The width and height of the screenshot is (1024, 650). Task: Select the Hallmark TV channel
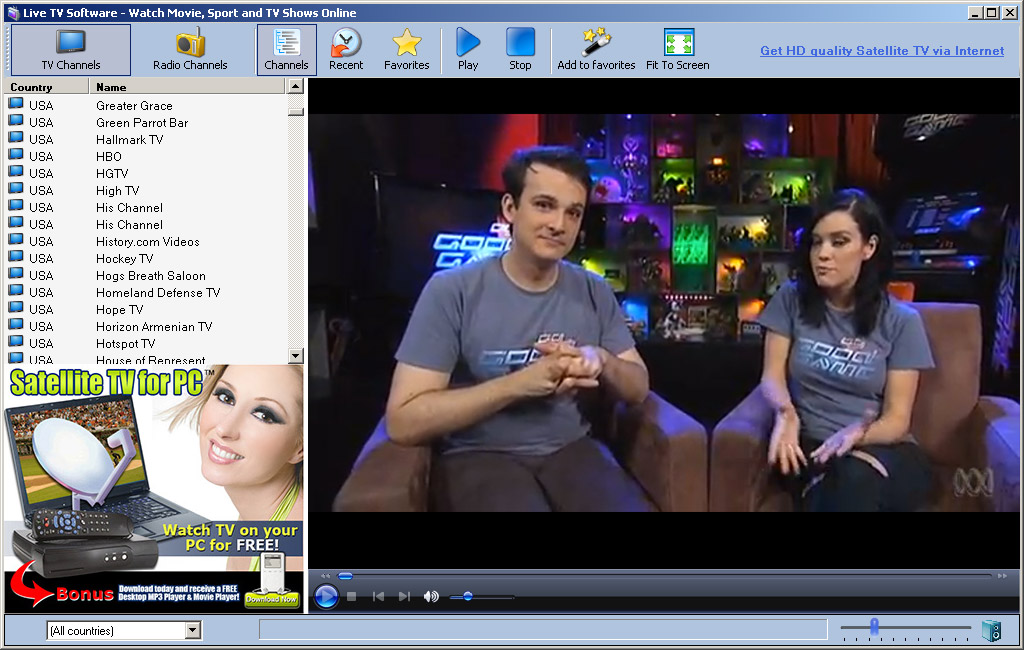129,140
